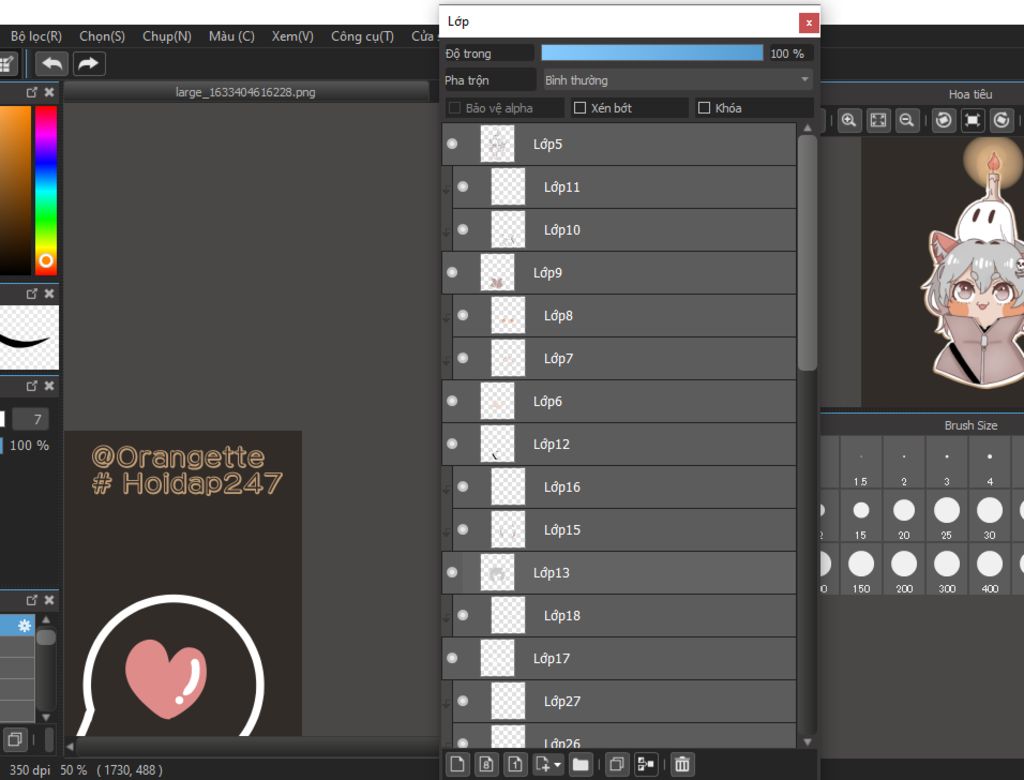
Task: Select the Lớp27 layer
Action: click(x=624, y=701)
